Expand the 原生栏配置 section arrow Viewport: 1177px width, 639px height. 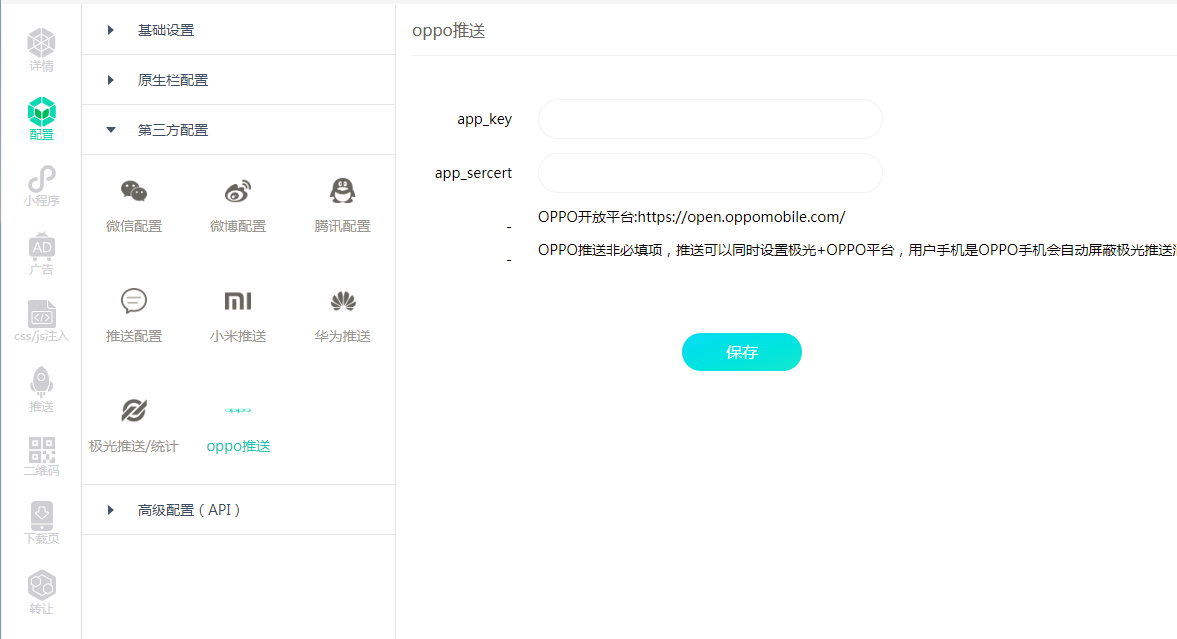click(x=110, y=80)
